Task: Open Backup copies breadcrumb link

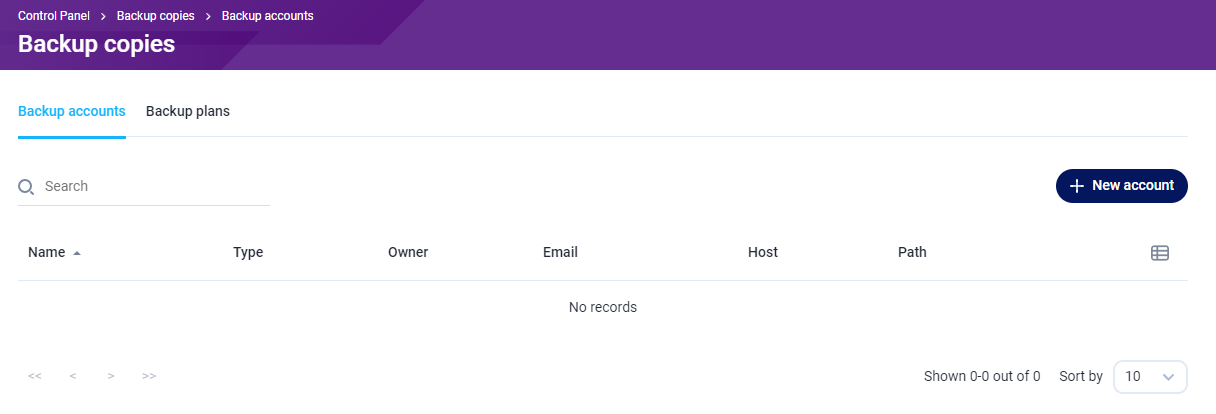Action: coord(156,16)
